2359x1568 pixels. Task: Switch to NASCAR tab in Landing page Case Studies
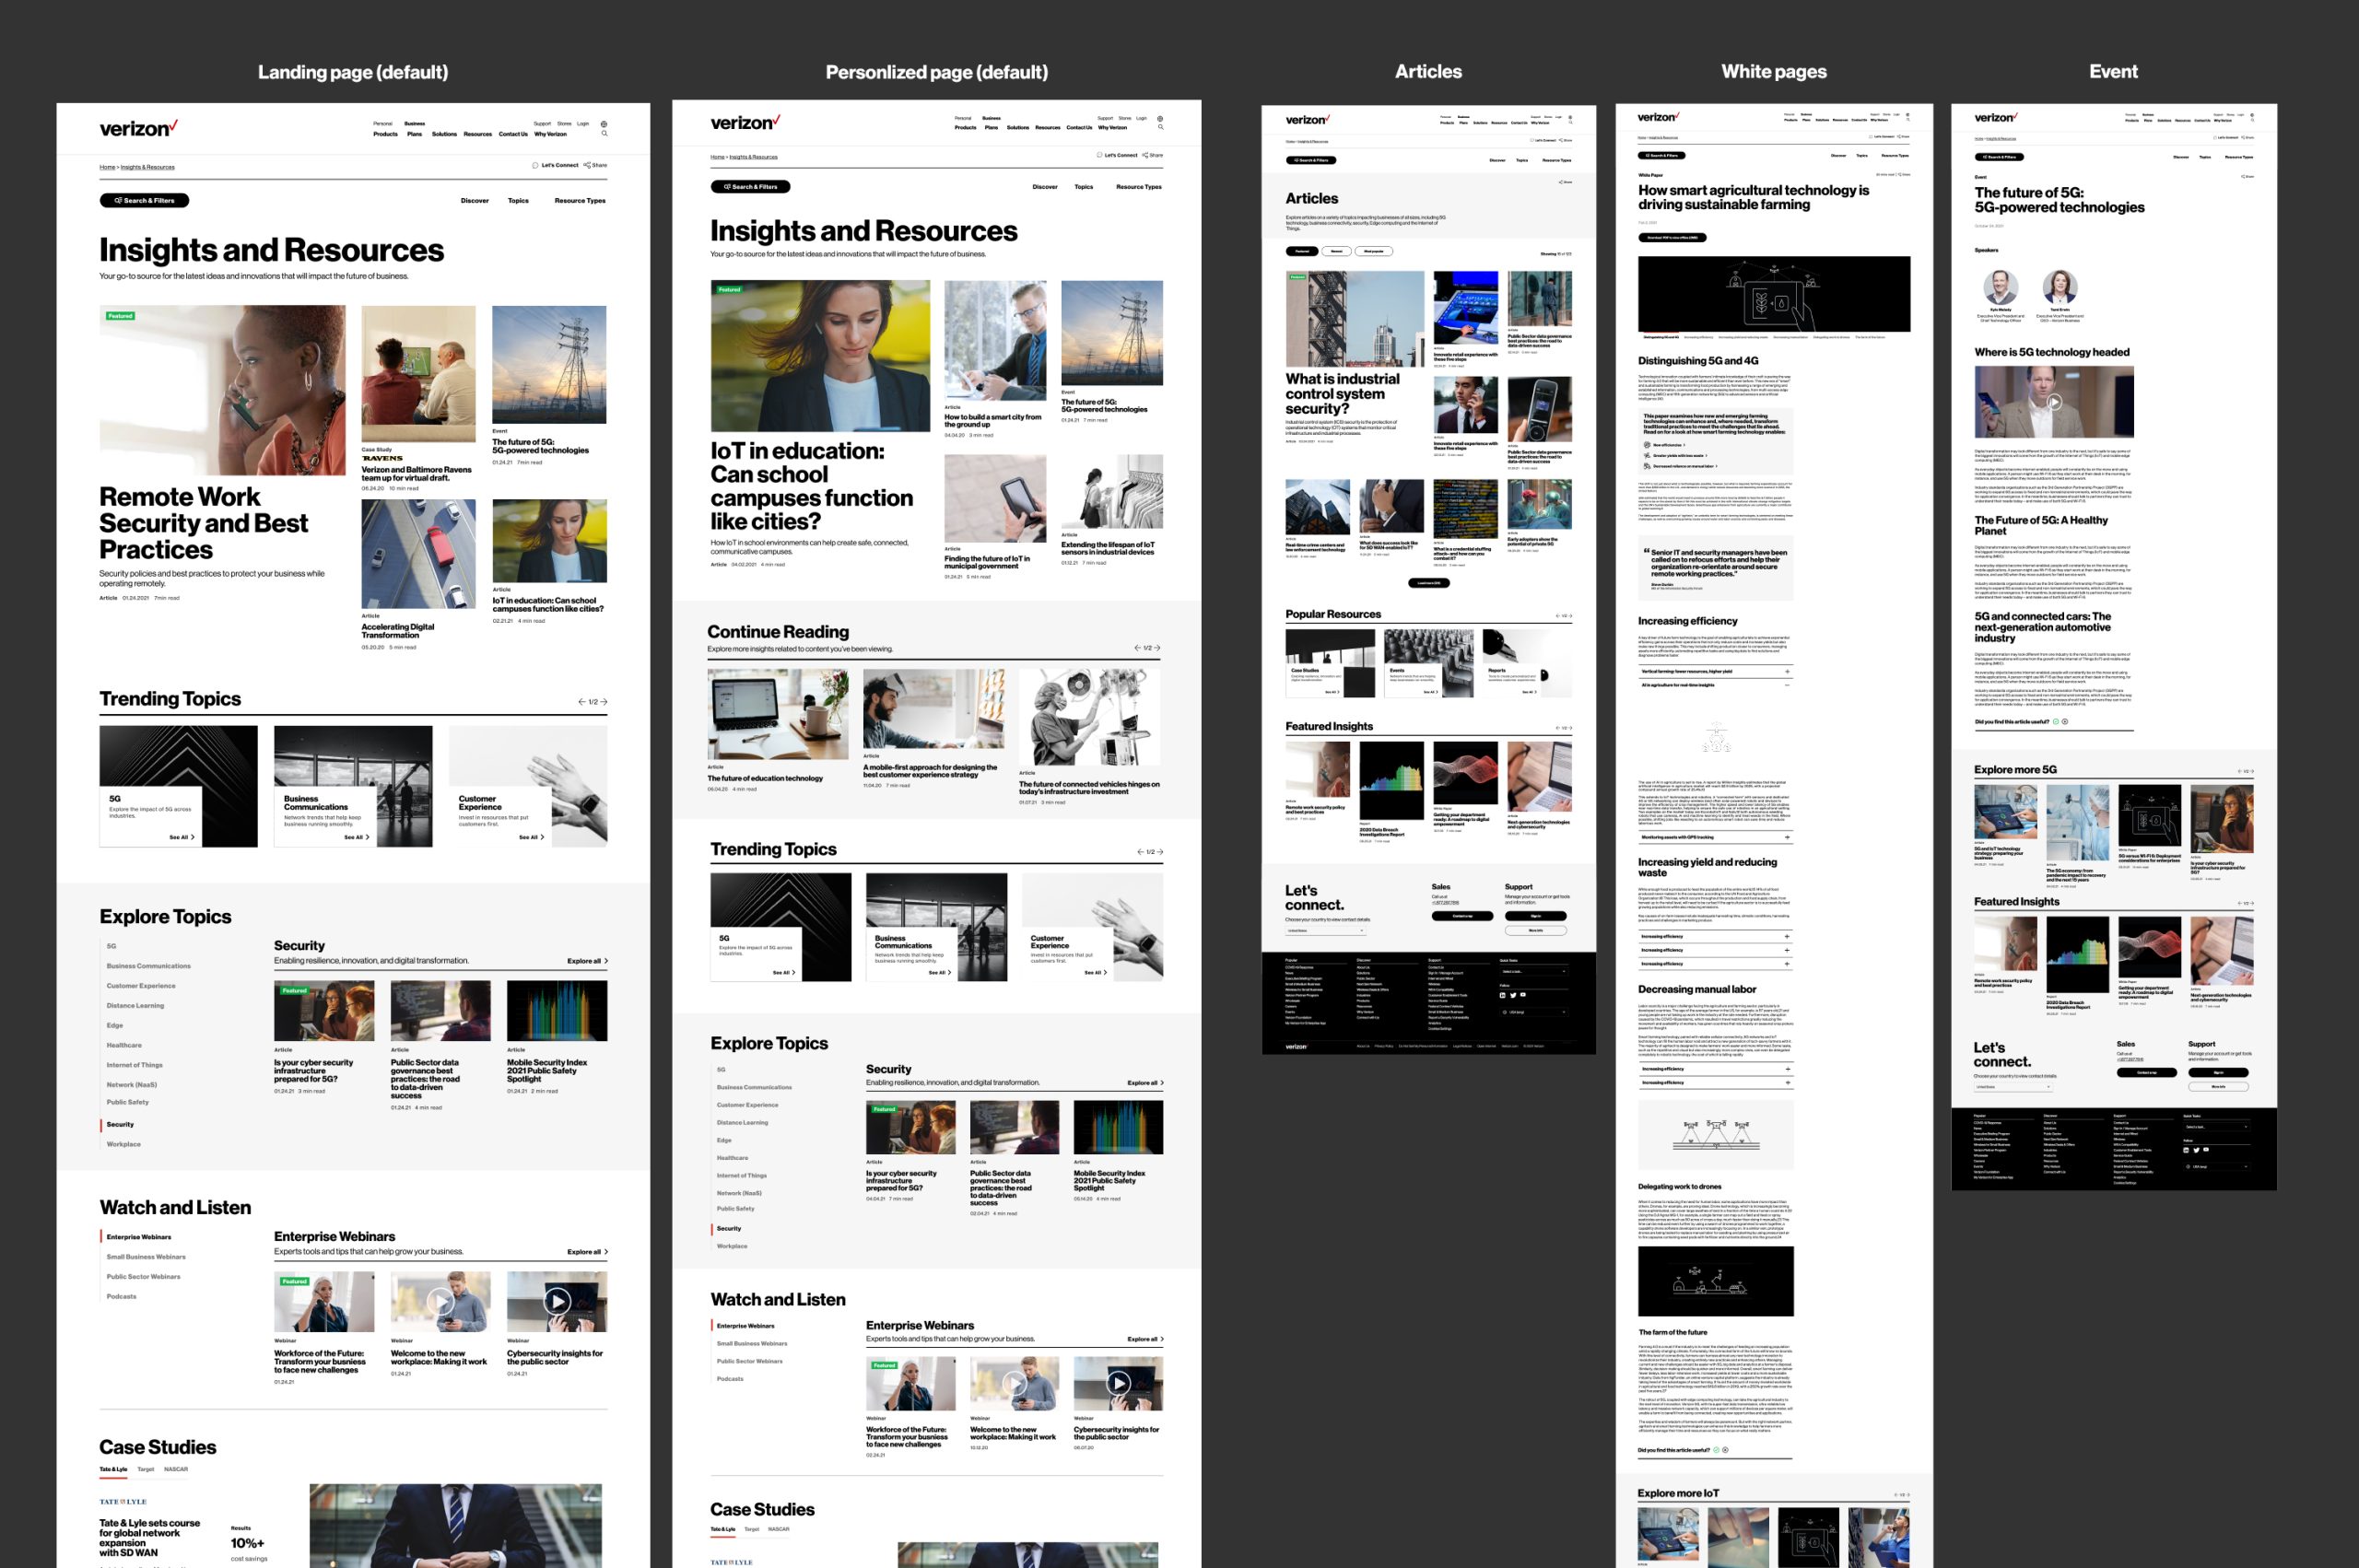coord(176,1469)
